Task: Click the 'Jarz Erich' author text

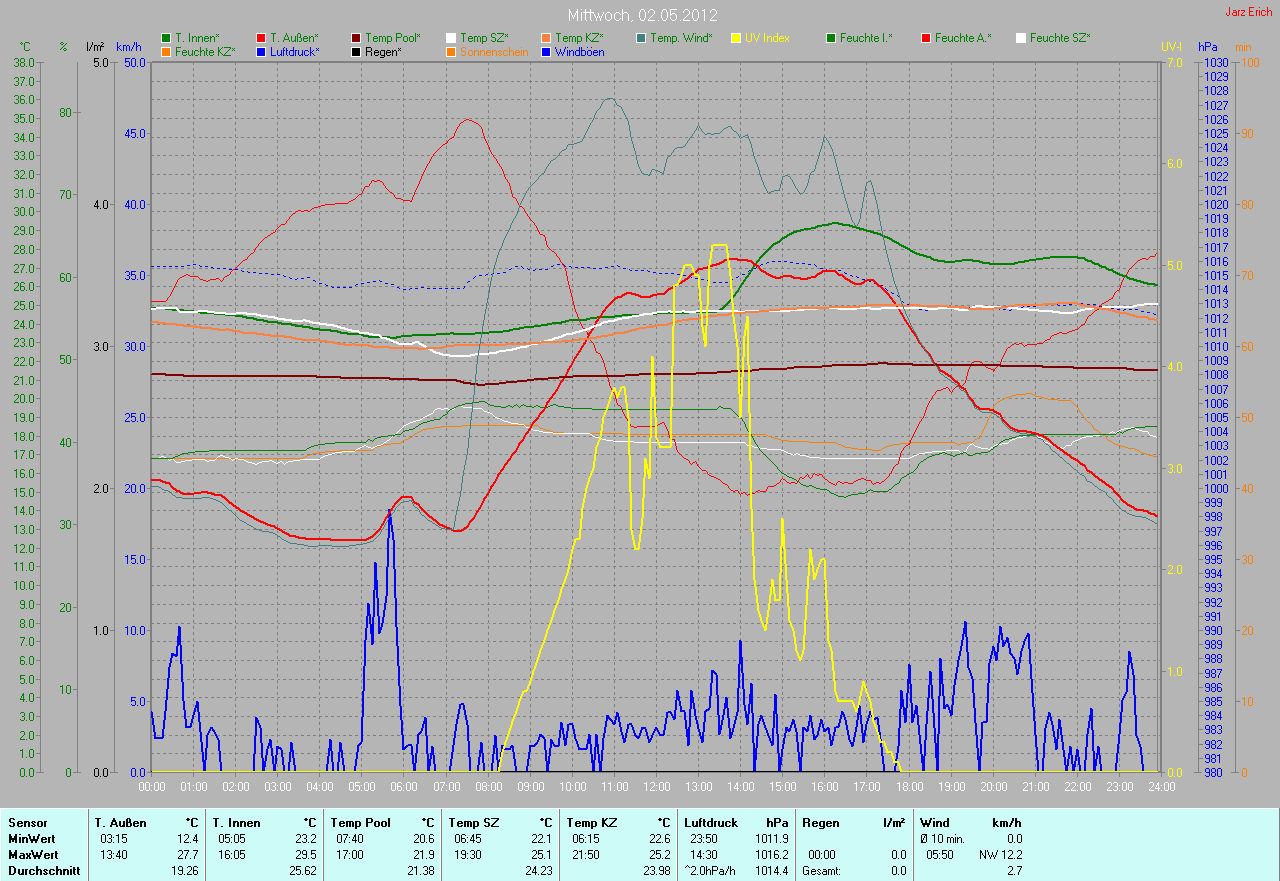Action: [x=1249, y=12]
